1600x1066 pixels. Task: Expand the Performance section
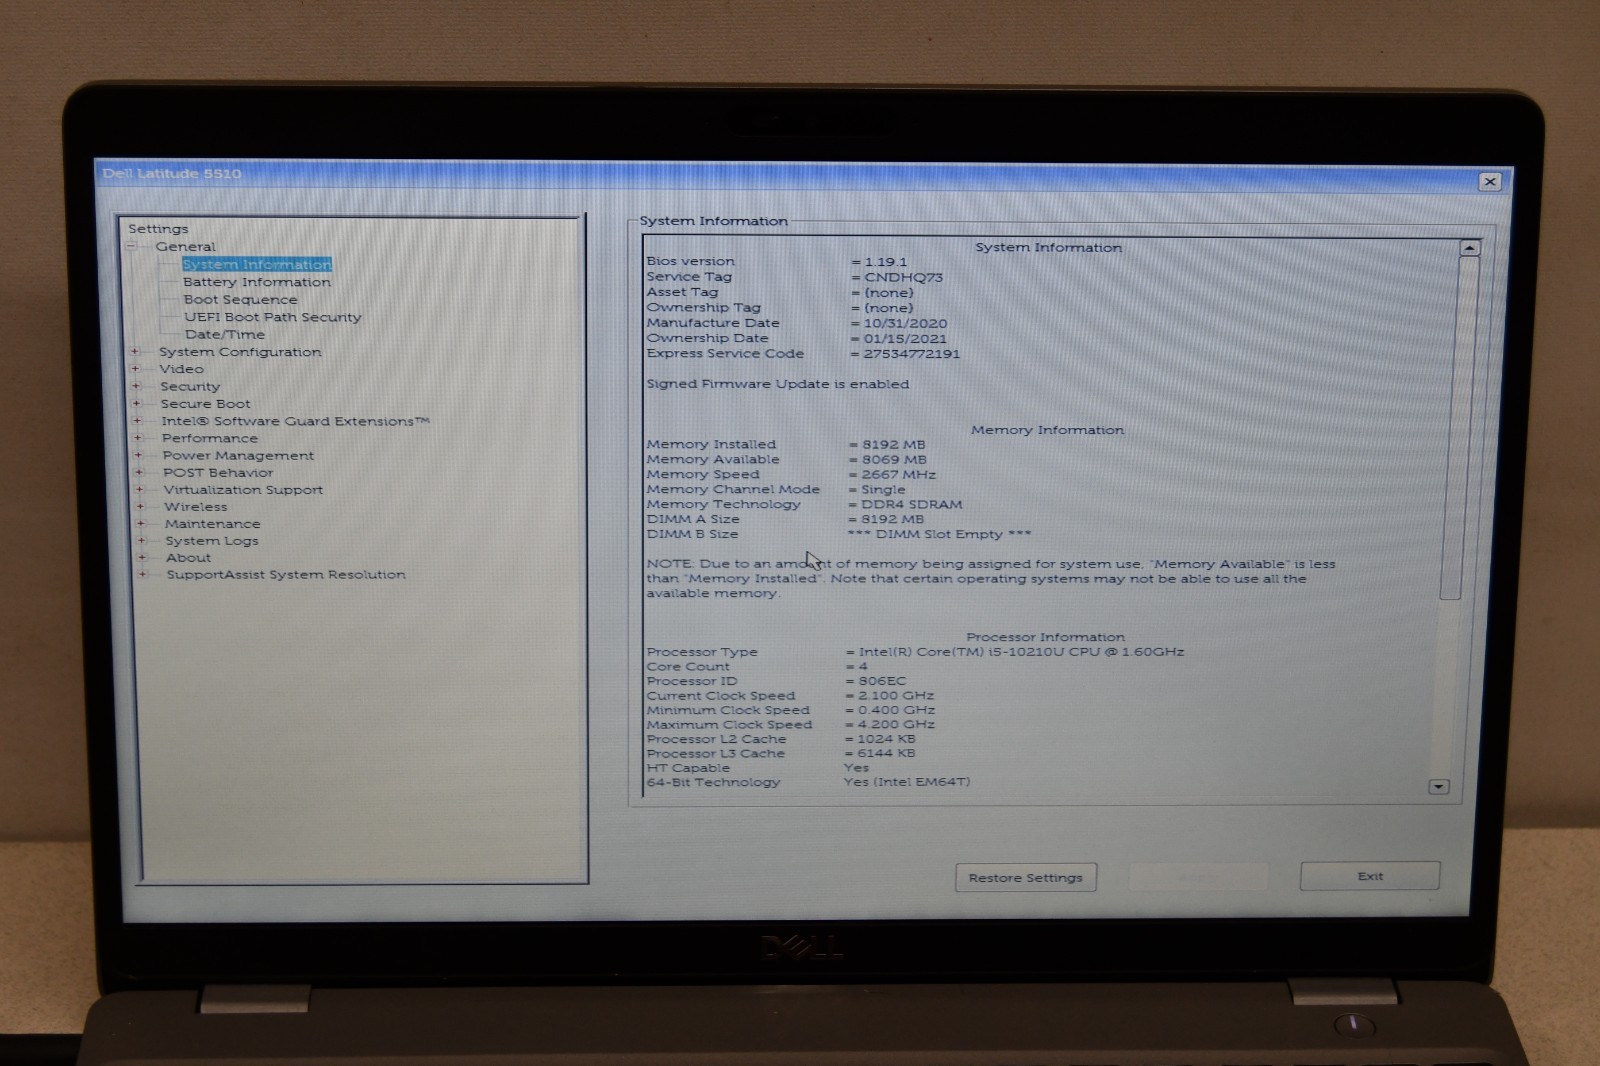(x=138, y=437)
